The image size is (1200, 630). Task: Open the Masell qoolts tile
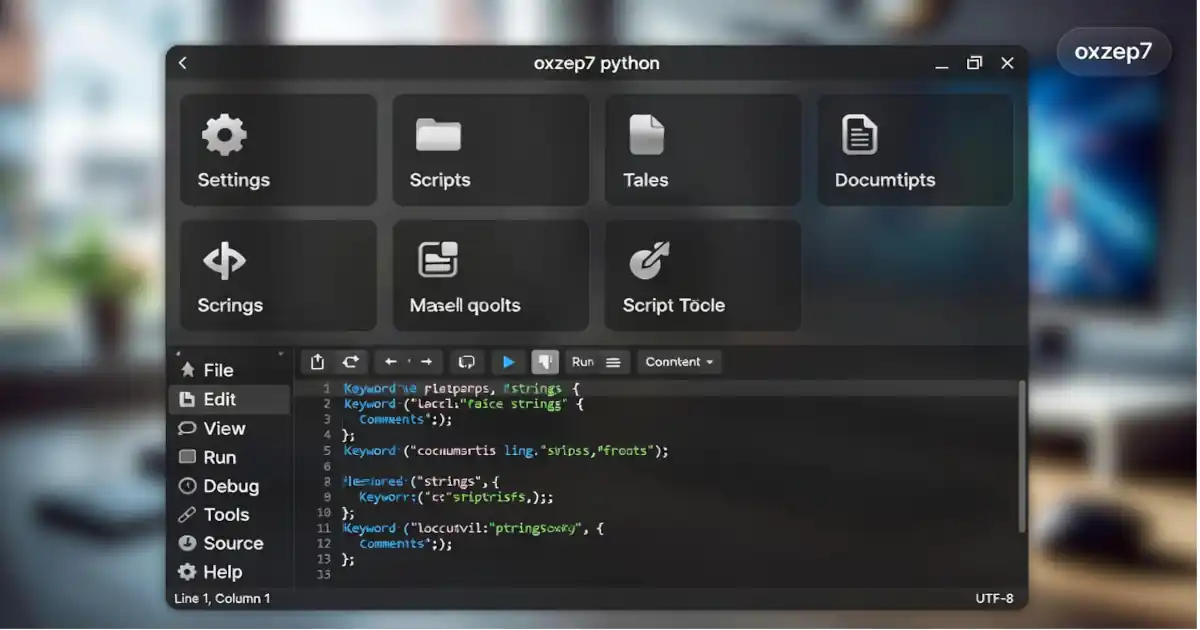click(x=490, y=275)
